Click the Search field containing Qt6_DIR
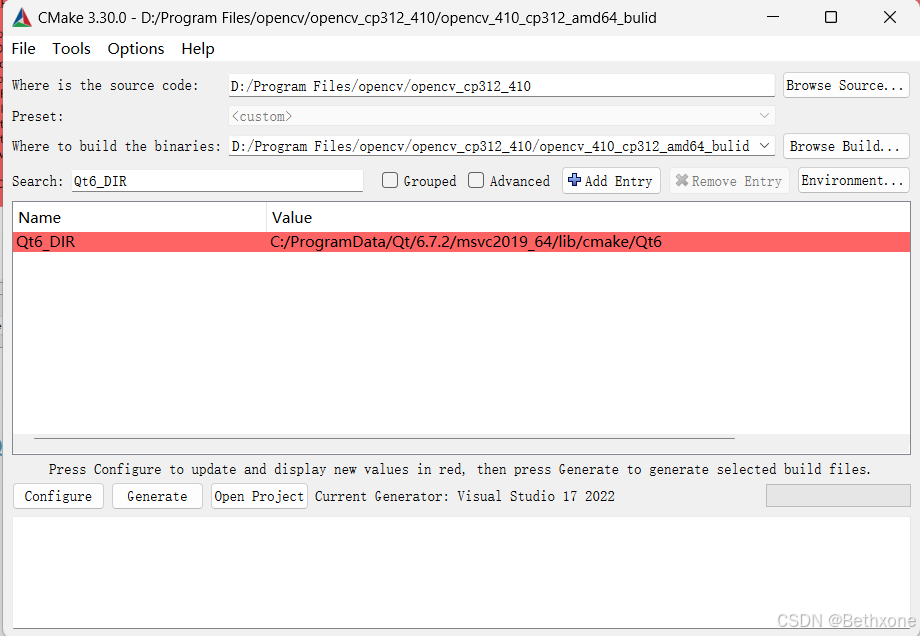The width and height of the screenshot is (920, 636). [217, 181]
